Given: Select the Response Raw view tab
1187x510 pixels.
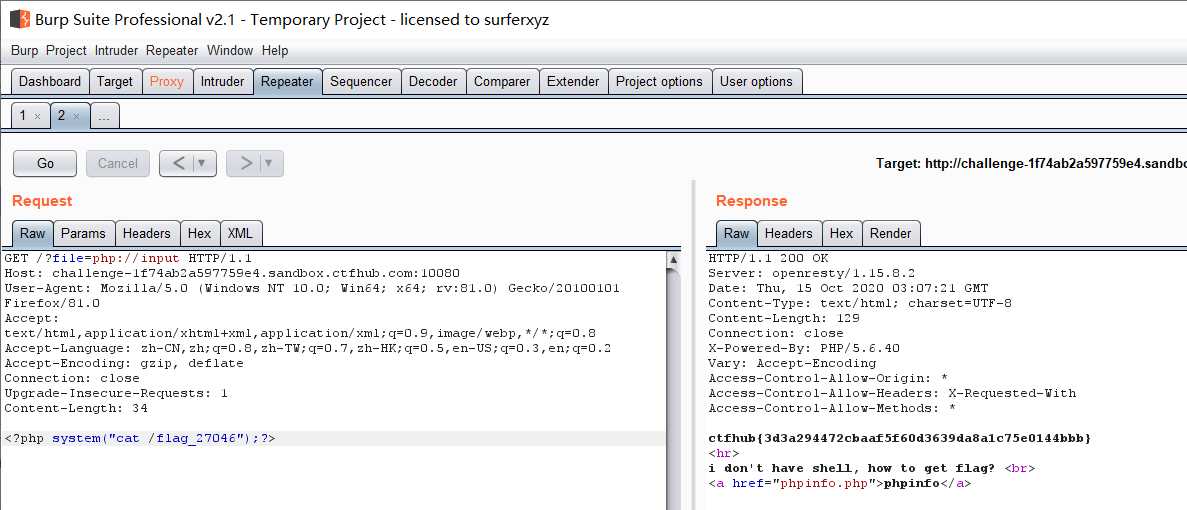Looking at the screenshot, I should (x=737, y=233).
